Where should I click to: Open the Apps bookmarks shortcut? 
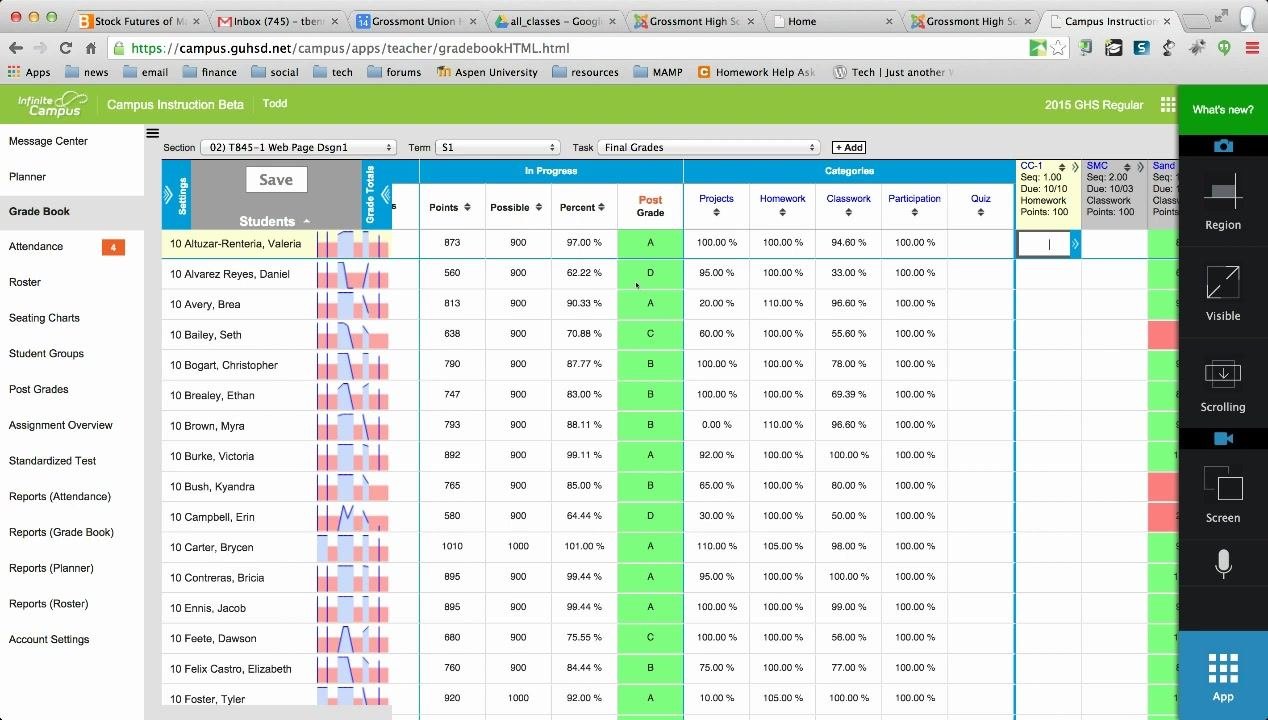click(x=29, y=72)
